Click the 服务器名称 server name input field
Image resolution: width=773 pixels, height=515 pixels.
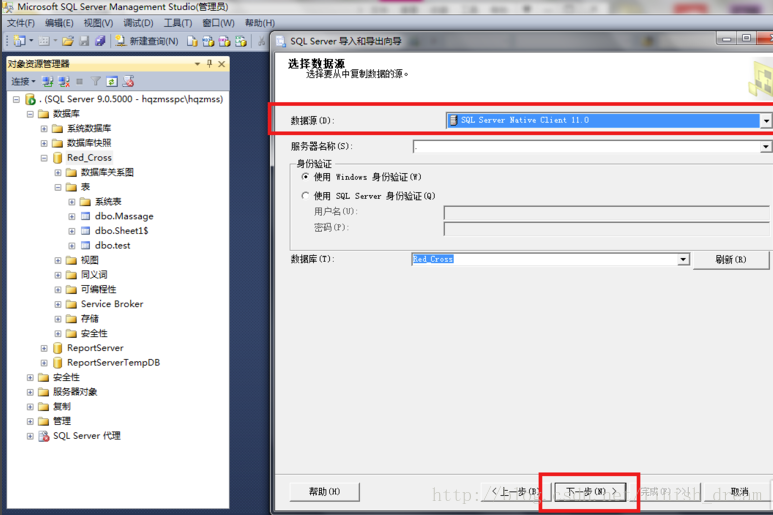click(587, 146)
